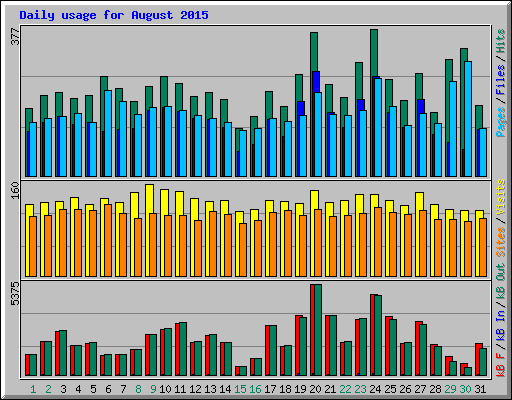This screenshot has height=400, width=512.
Task: Click the 'kB F' legend label
Action: coord(501,364)
